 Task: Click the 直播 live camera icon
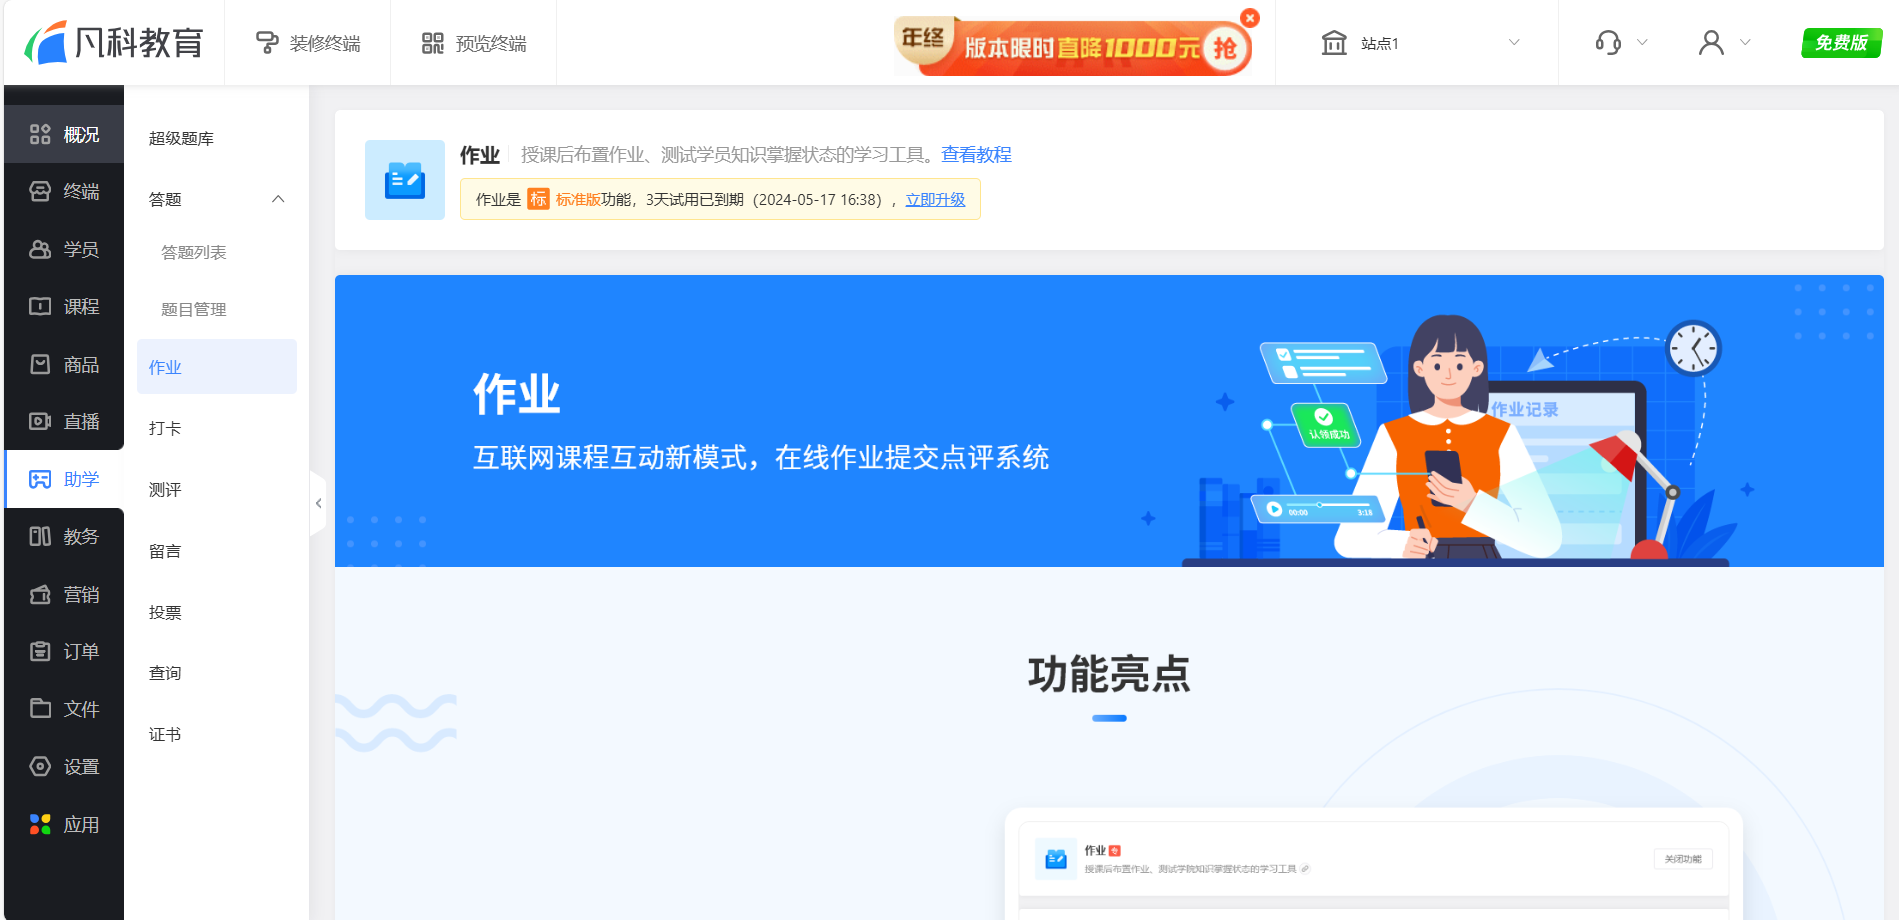[x=40, y=421]
